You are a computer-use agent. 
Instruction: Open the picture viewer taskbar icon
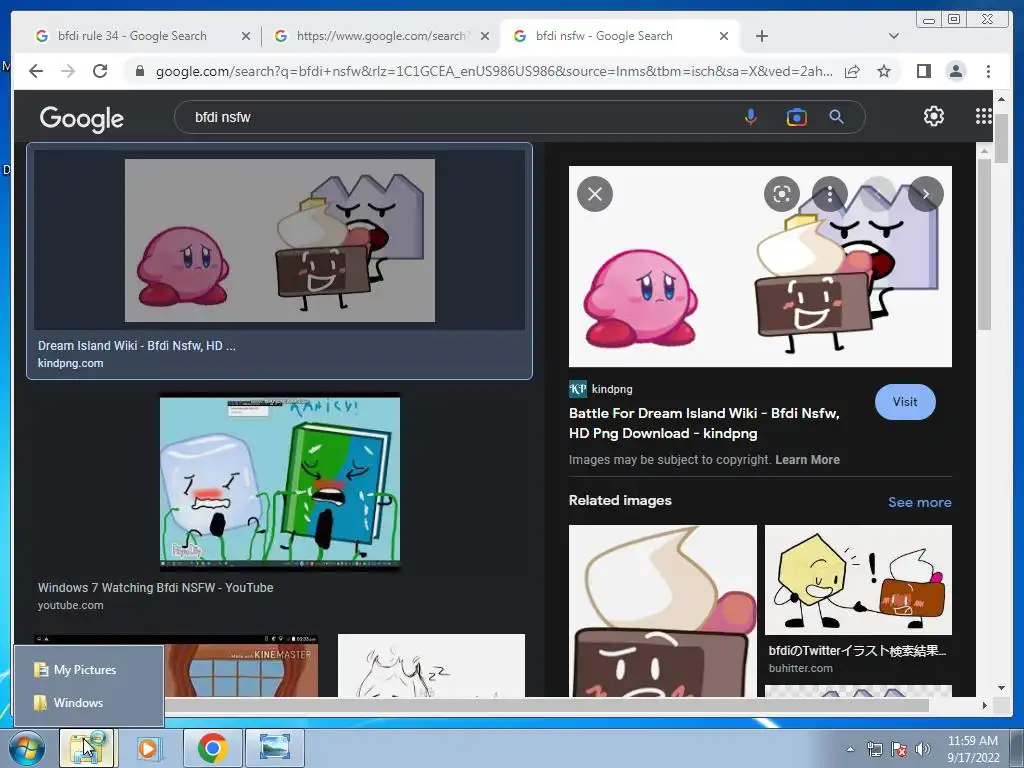tap(274, 748)
